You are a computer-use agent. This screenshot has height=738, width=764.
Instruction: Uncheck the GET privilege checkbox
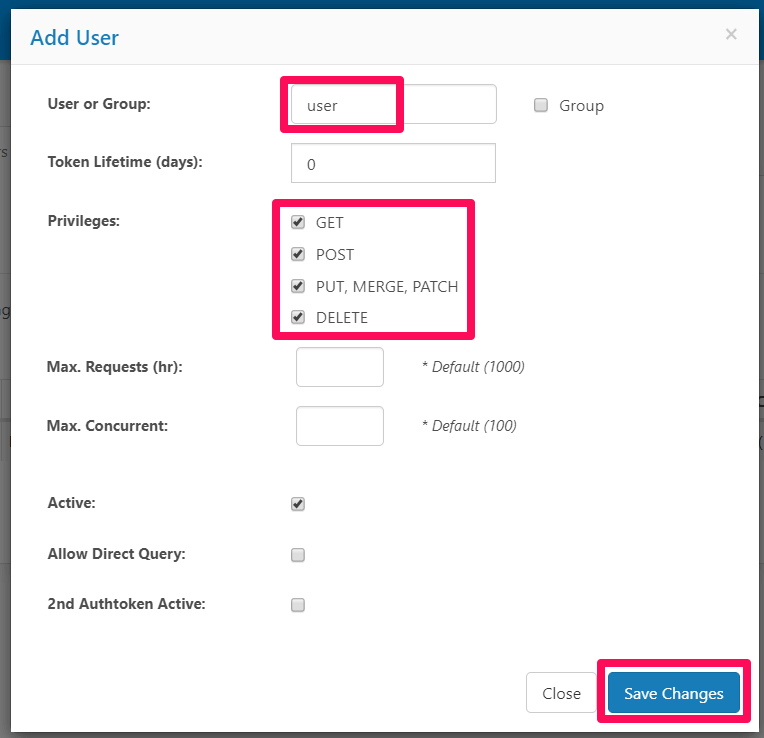point(298,222)
